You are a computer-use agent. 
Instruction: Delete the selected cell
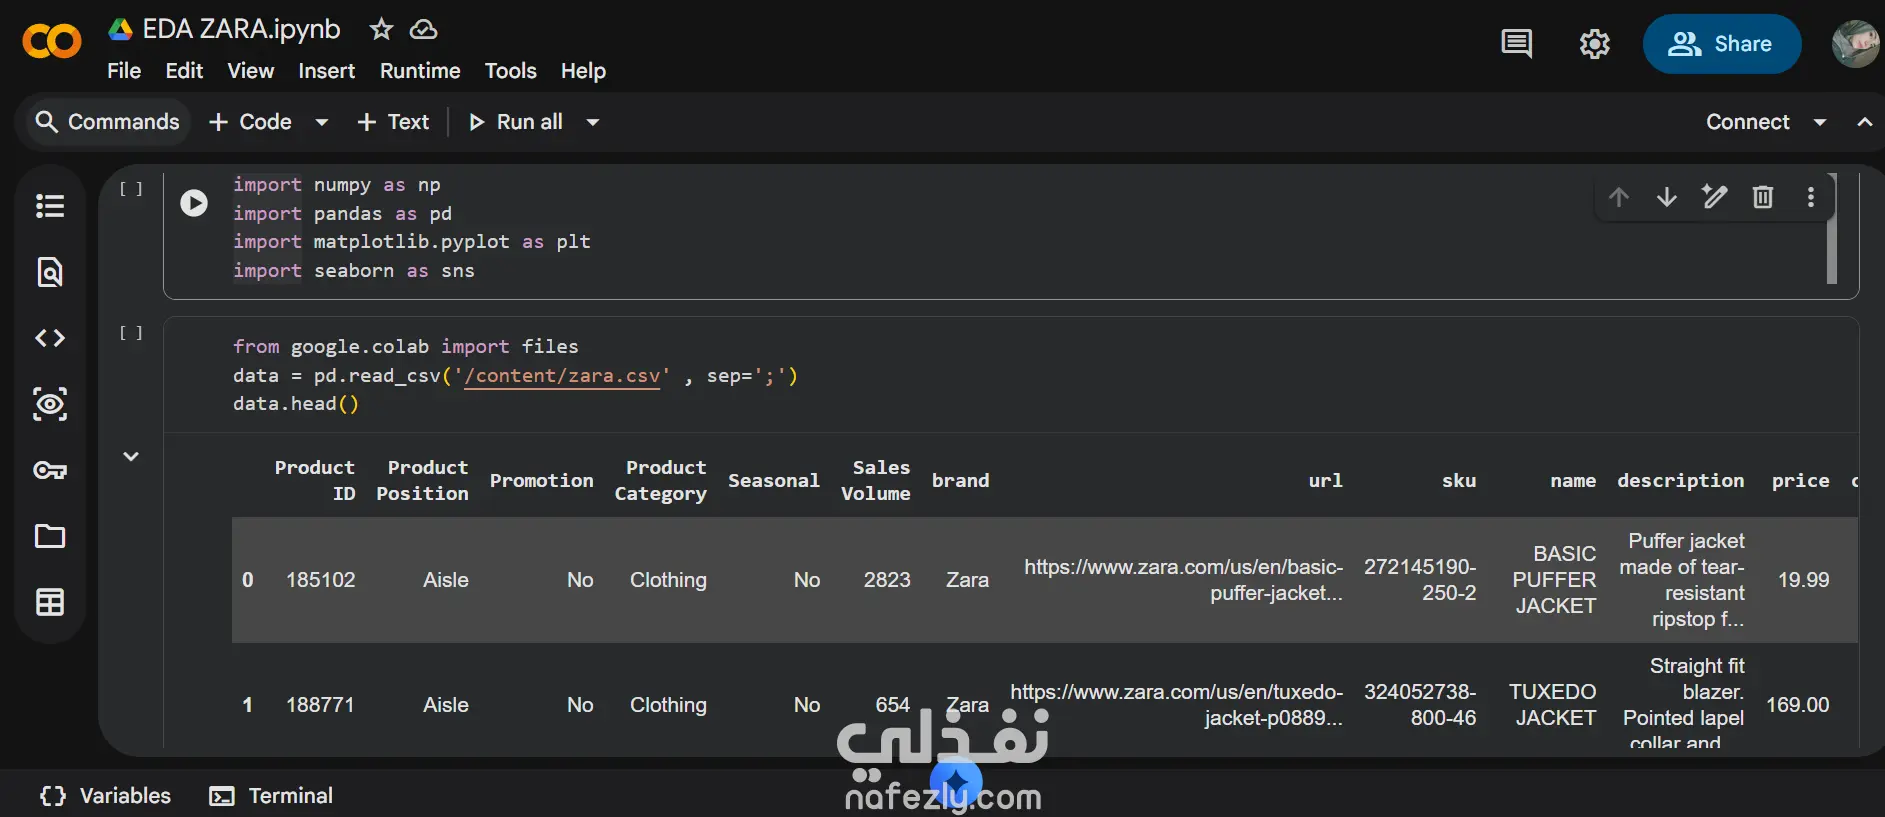click(1763, 197)
